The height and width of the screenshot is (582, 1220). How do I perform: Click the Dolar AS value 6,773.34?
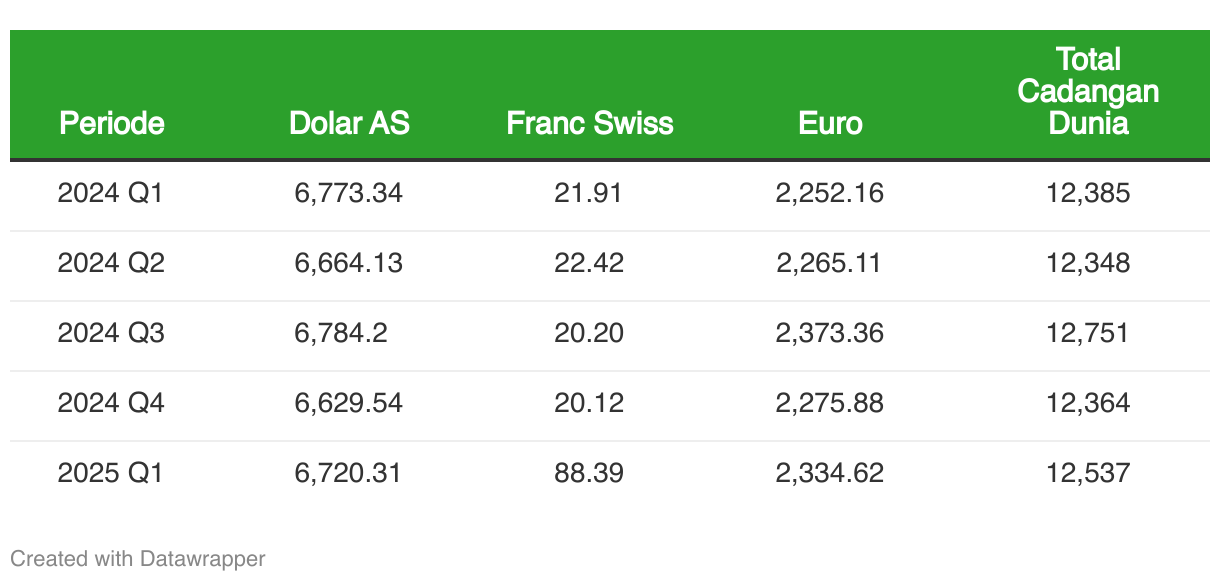coord(348,193)
